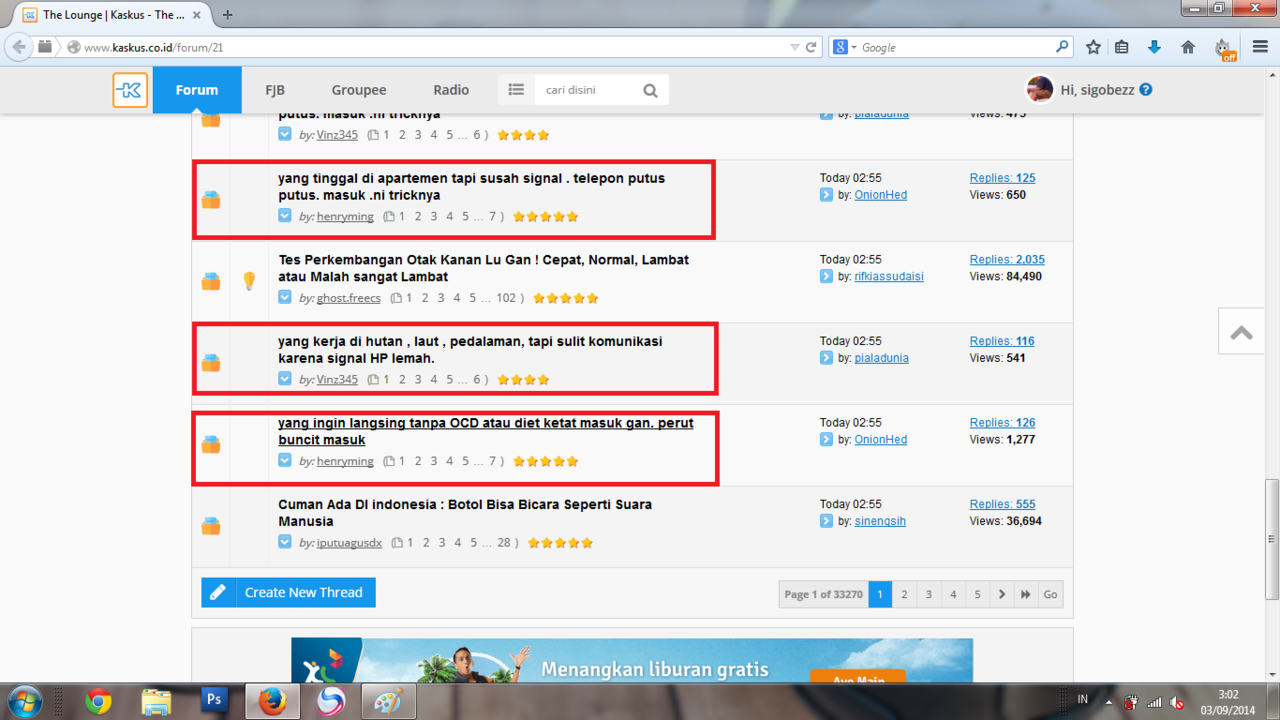Open the Groupee tab
The width and height of the screenshot is (1280, 720).
point(359,90)
